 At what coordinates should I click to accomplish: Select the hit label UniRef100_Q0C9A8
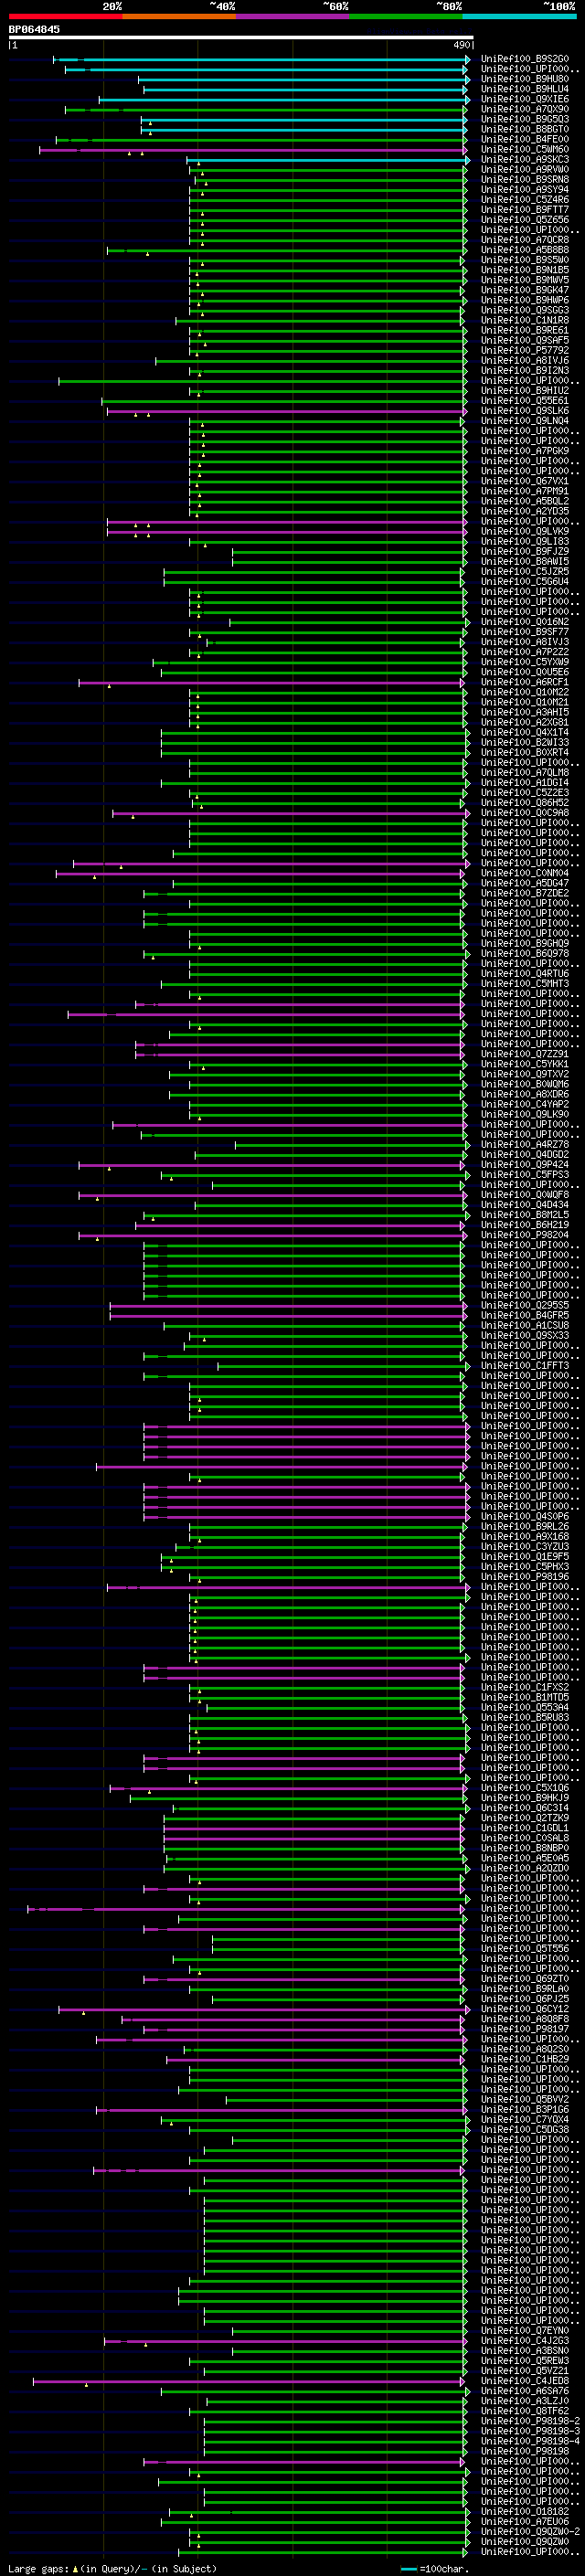(x=525, y=812)
